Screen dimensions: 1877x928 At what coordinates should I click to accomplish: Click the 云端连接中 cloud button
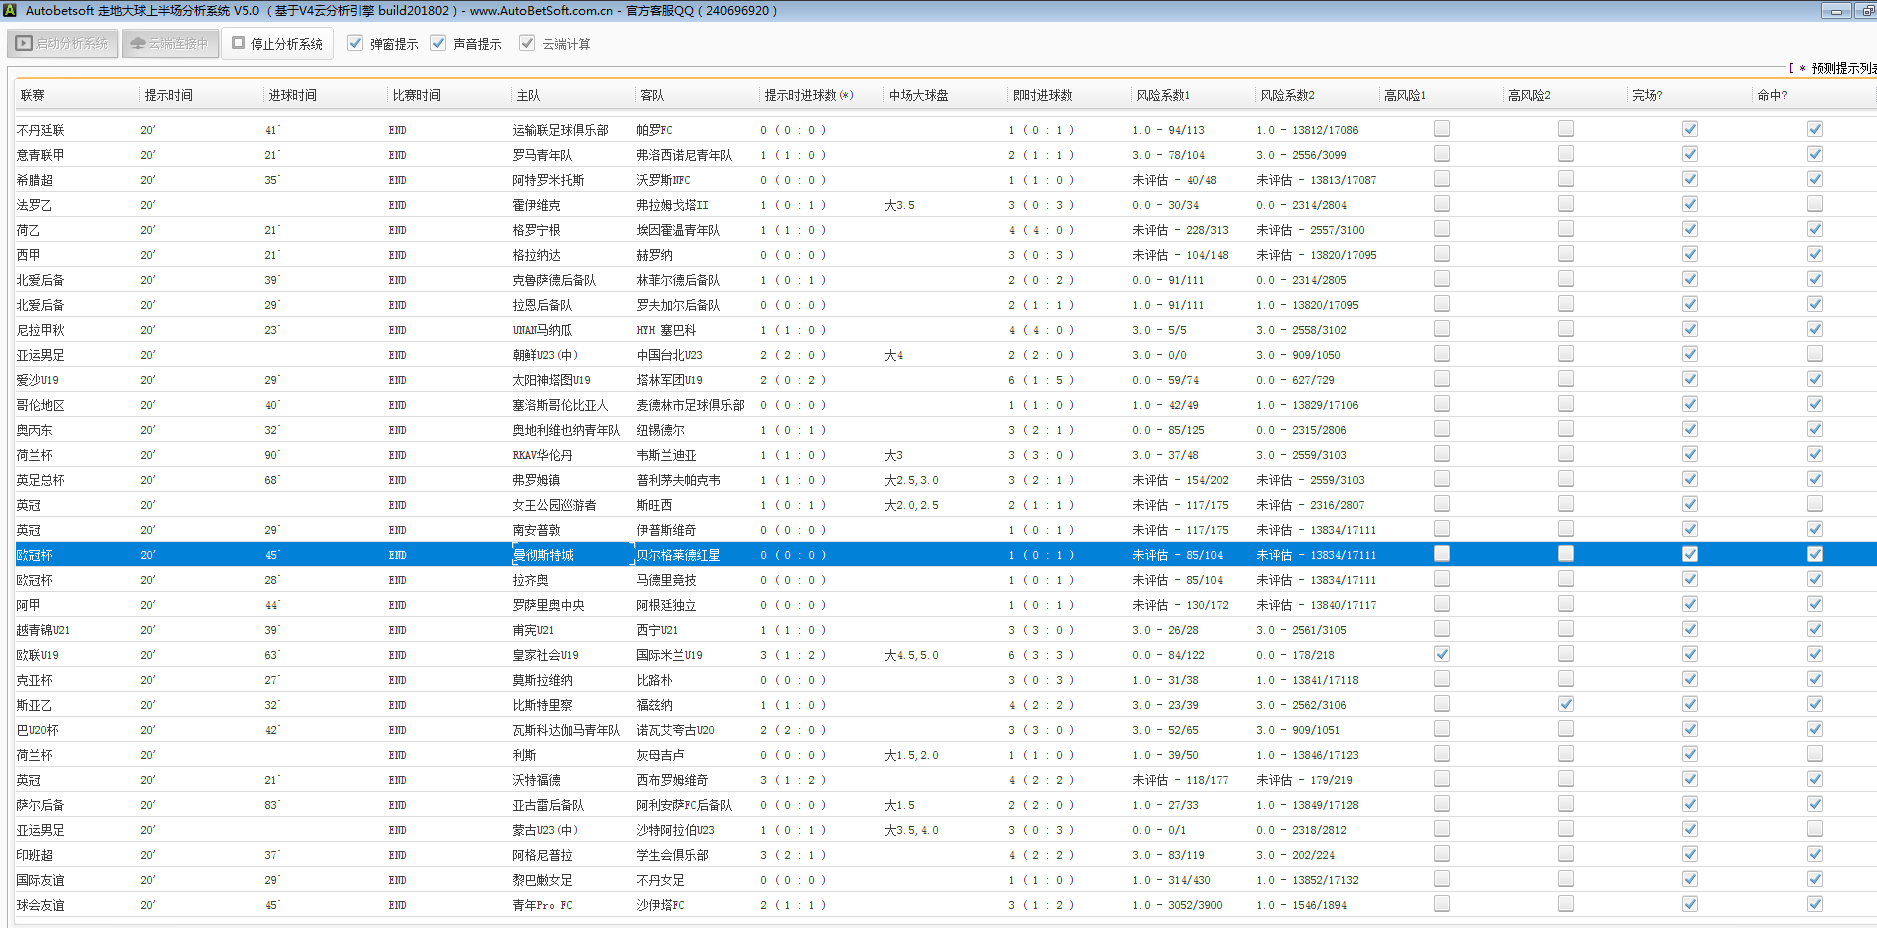pyautogui.click(x=170, y=44)
